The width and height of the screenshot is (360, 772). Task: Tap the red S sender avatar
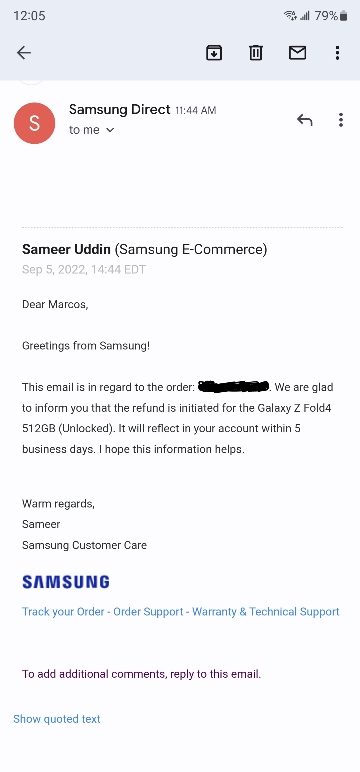[x=34, y=123]
